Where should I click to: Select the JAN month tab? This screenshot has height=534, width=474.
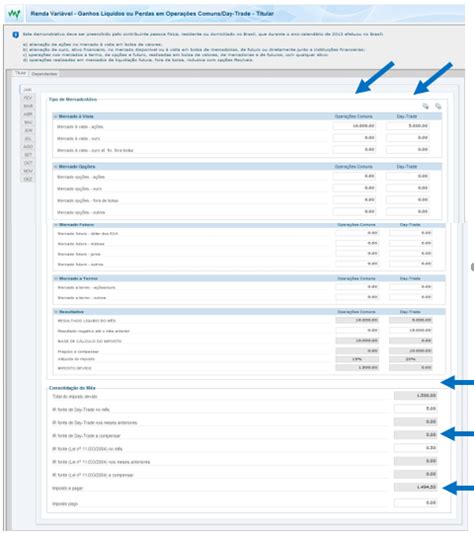(28, 90)
